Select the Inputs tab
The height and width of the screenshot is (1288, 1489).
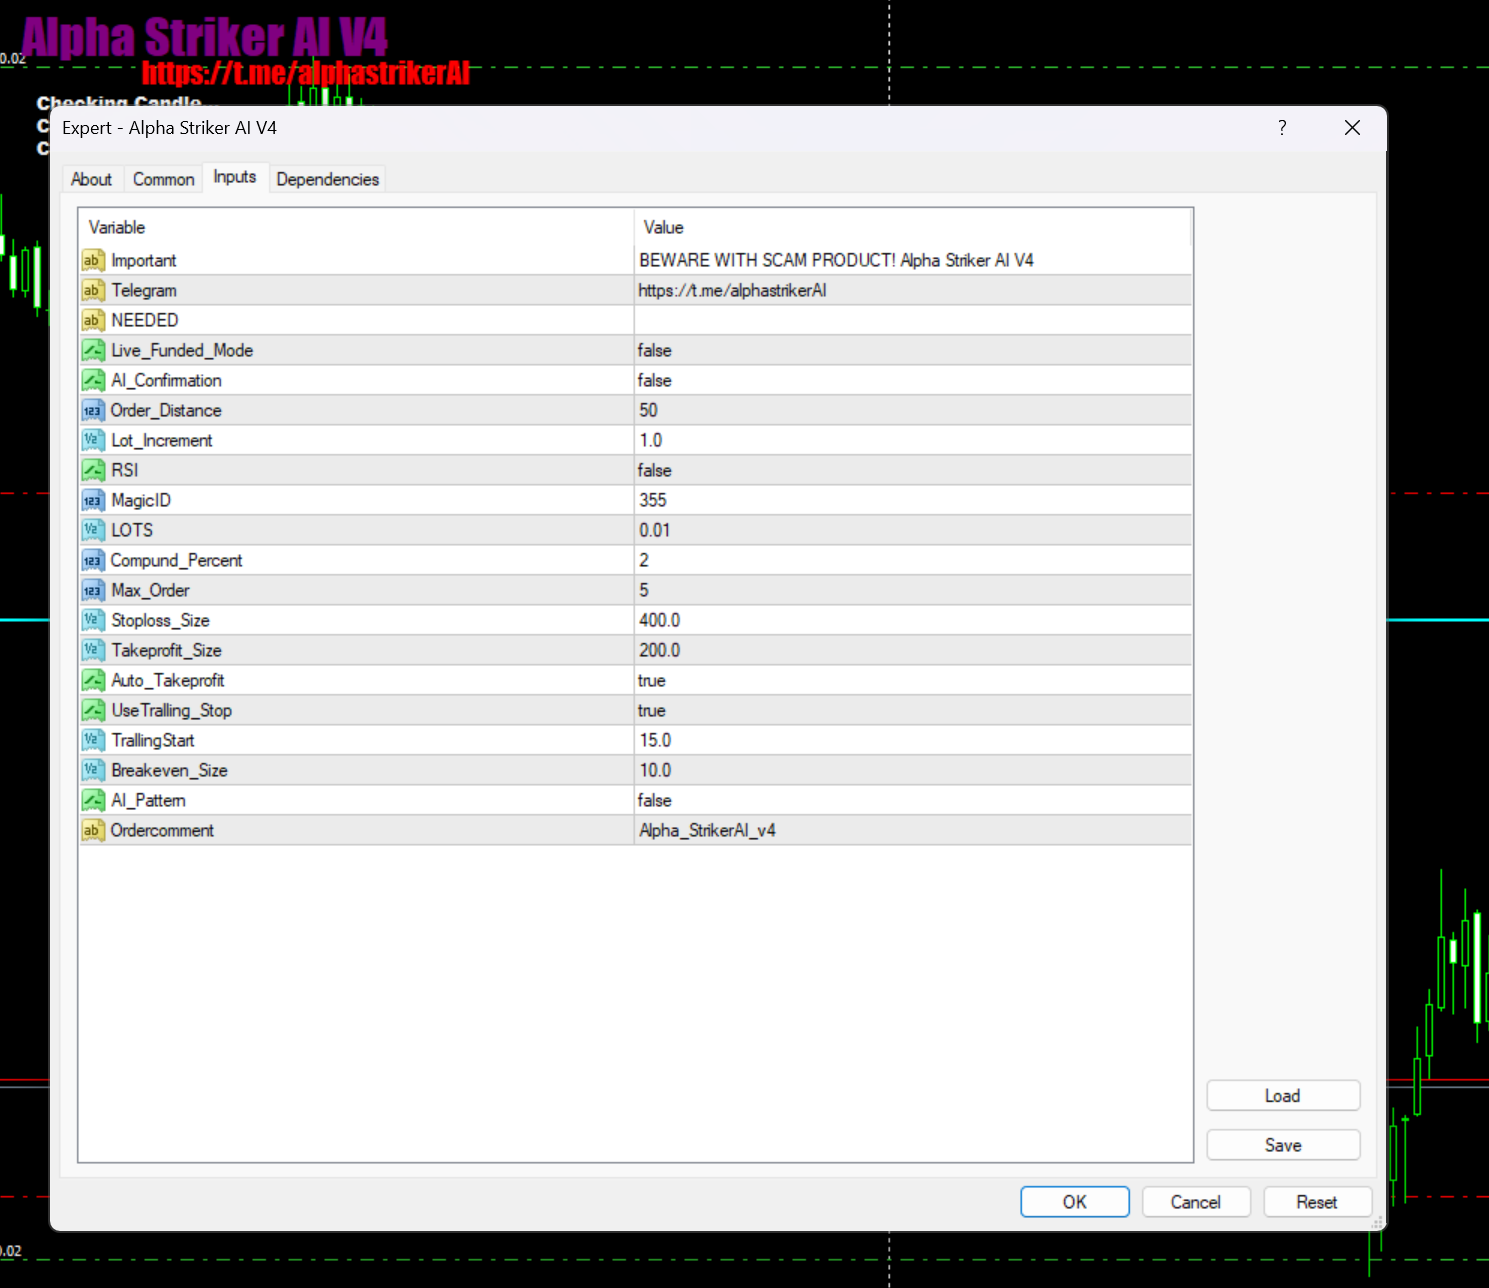tap(235, 177)
